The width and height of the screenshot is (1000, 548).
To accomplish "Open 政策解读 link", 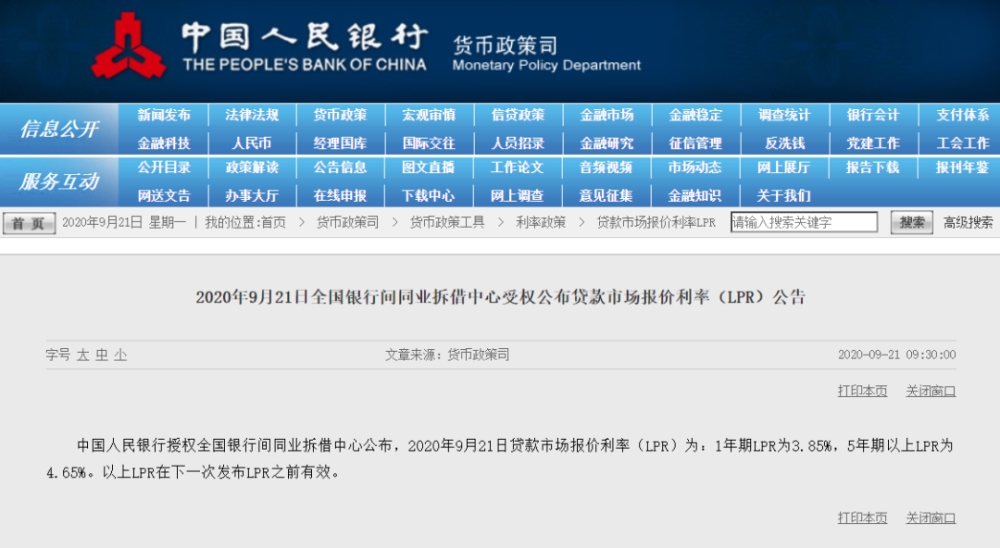I will (252, 167).
